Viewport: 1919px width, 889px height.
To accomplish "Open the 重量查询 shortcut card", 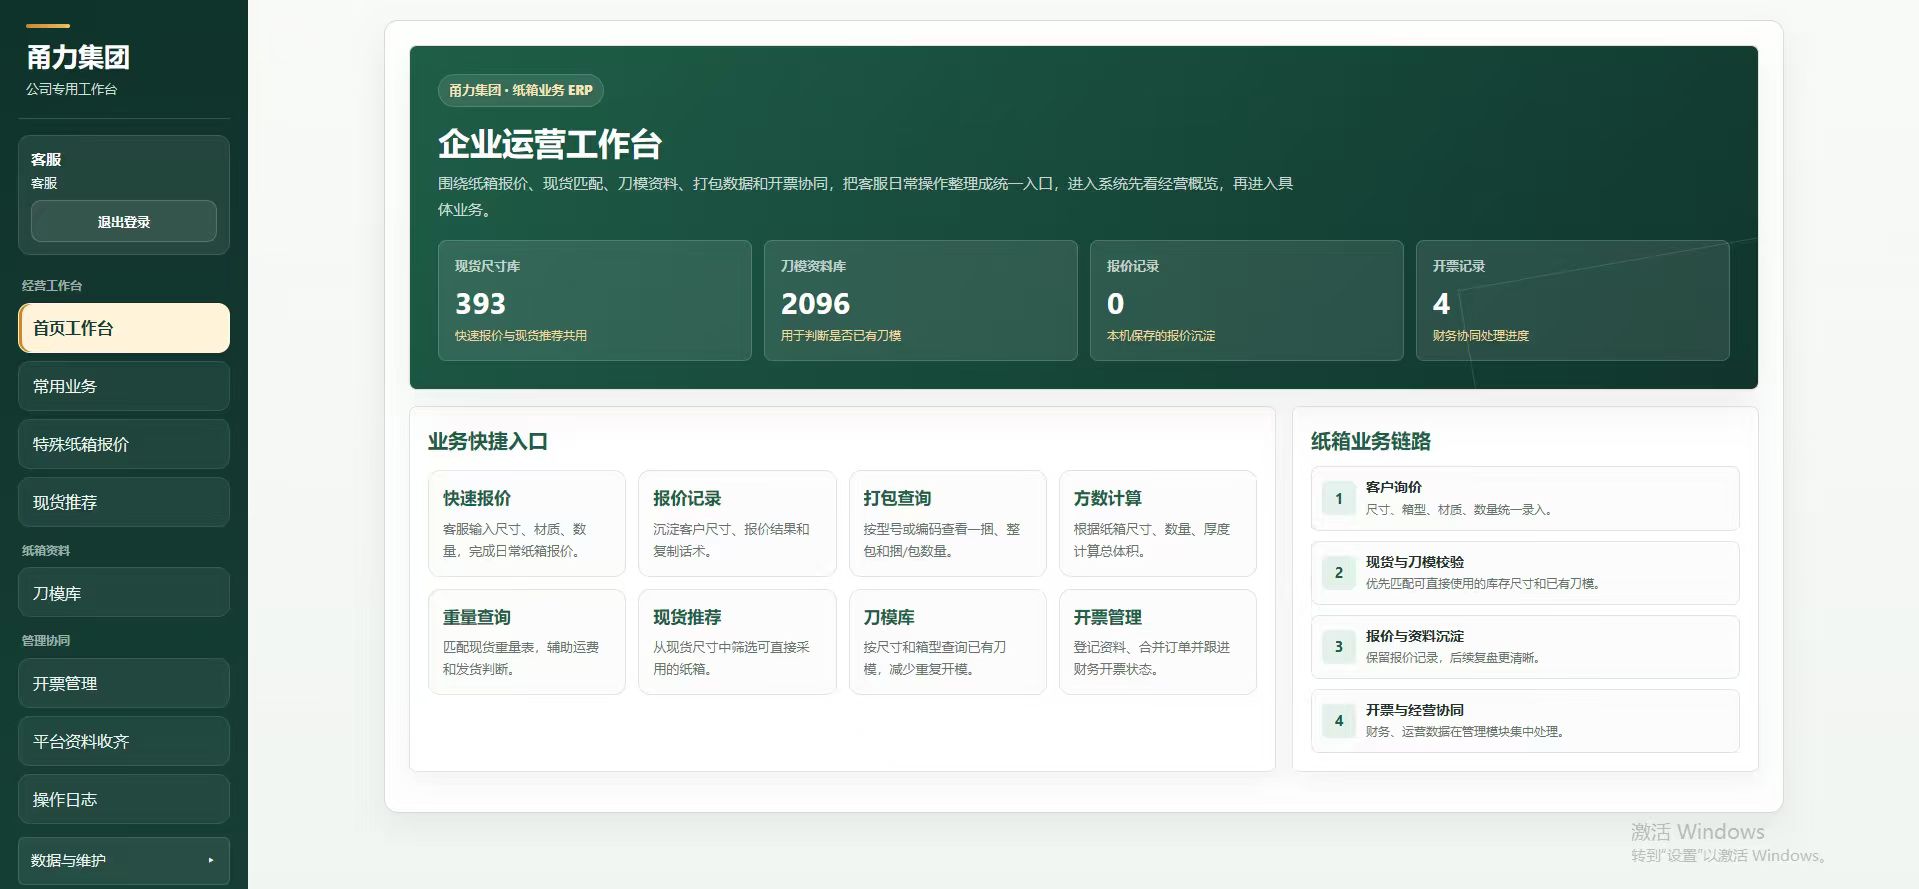I will [527, 642].
